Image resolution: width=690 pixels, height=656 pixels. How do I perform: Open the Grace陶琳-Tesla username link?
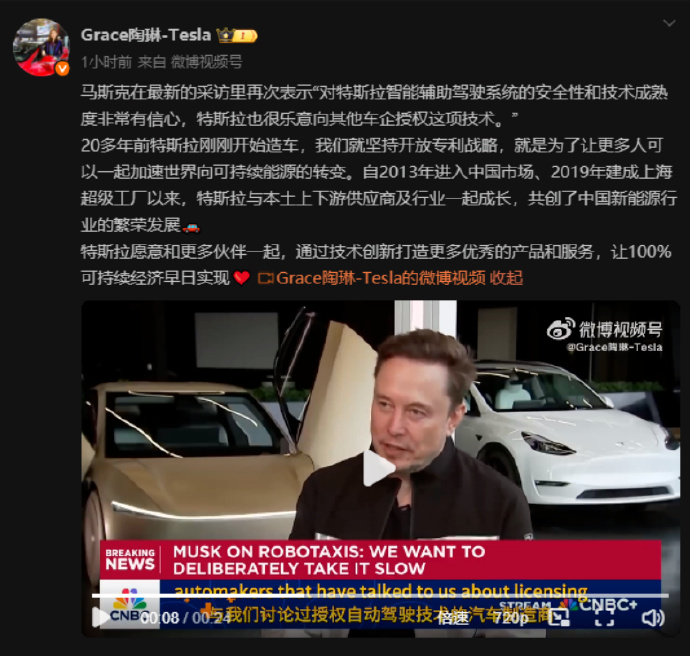click(x=146, y=35)
